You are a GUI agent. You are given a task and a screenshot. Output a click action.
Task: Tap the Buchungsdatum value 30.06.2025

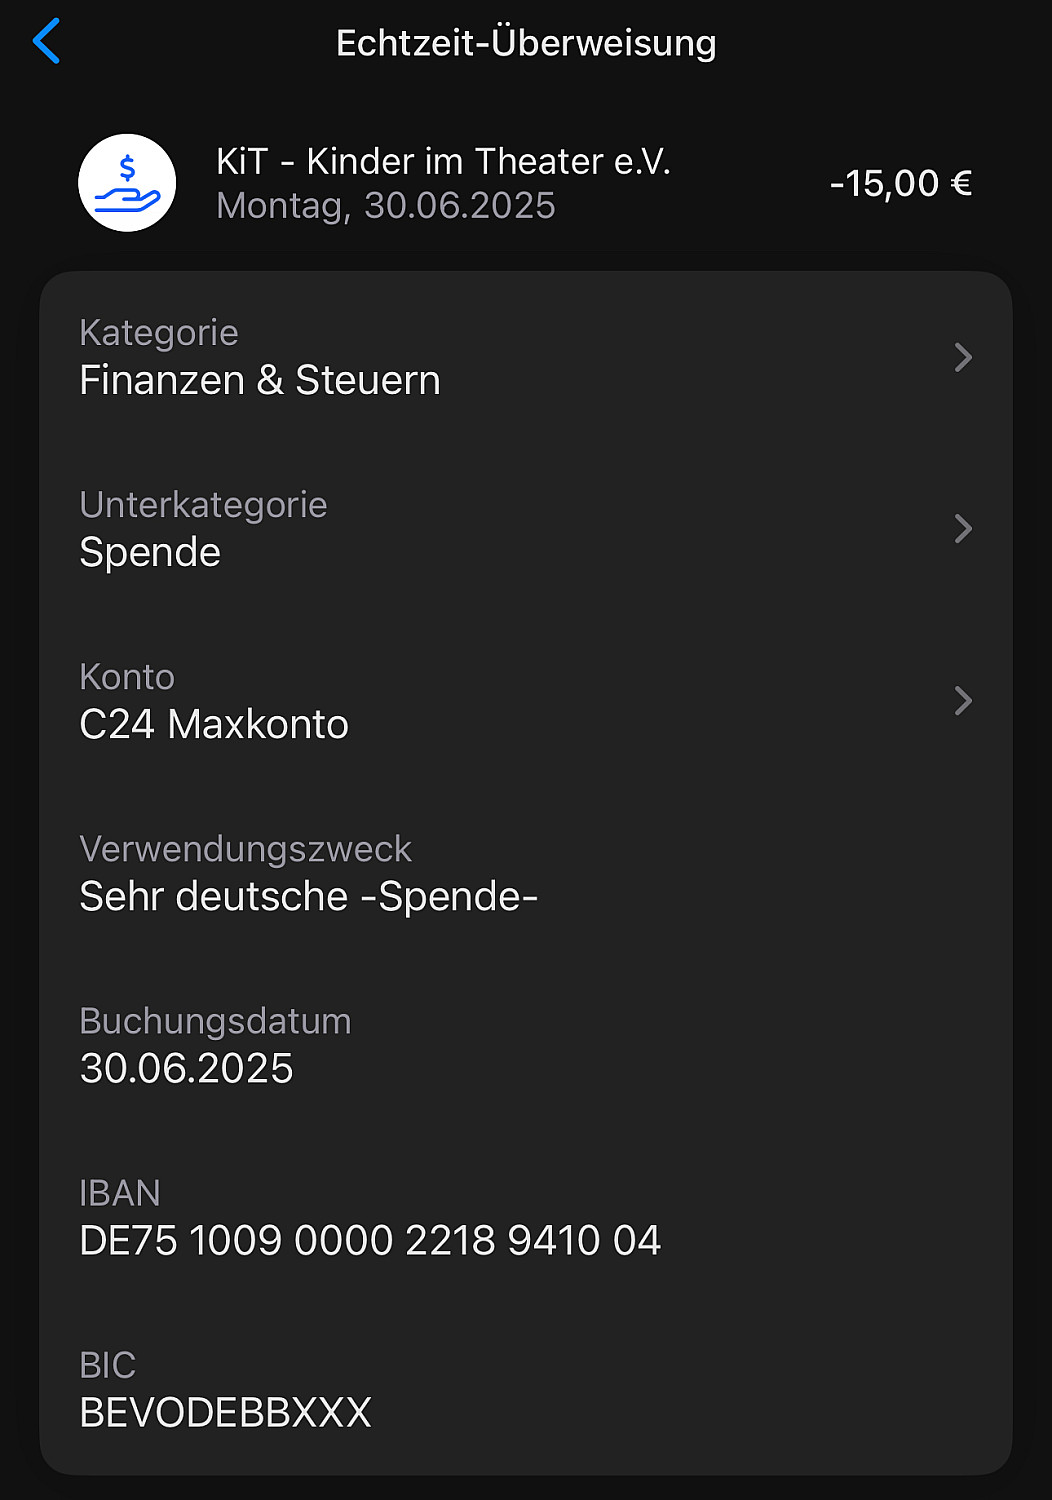(x=186, y=1069)
